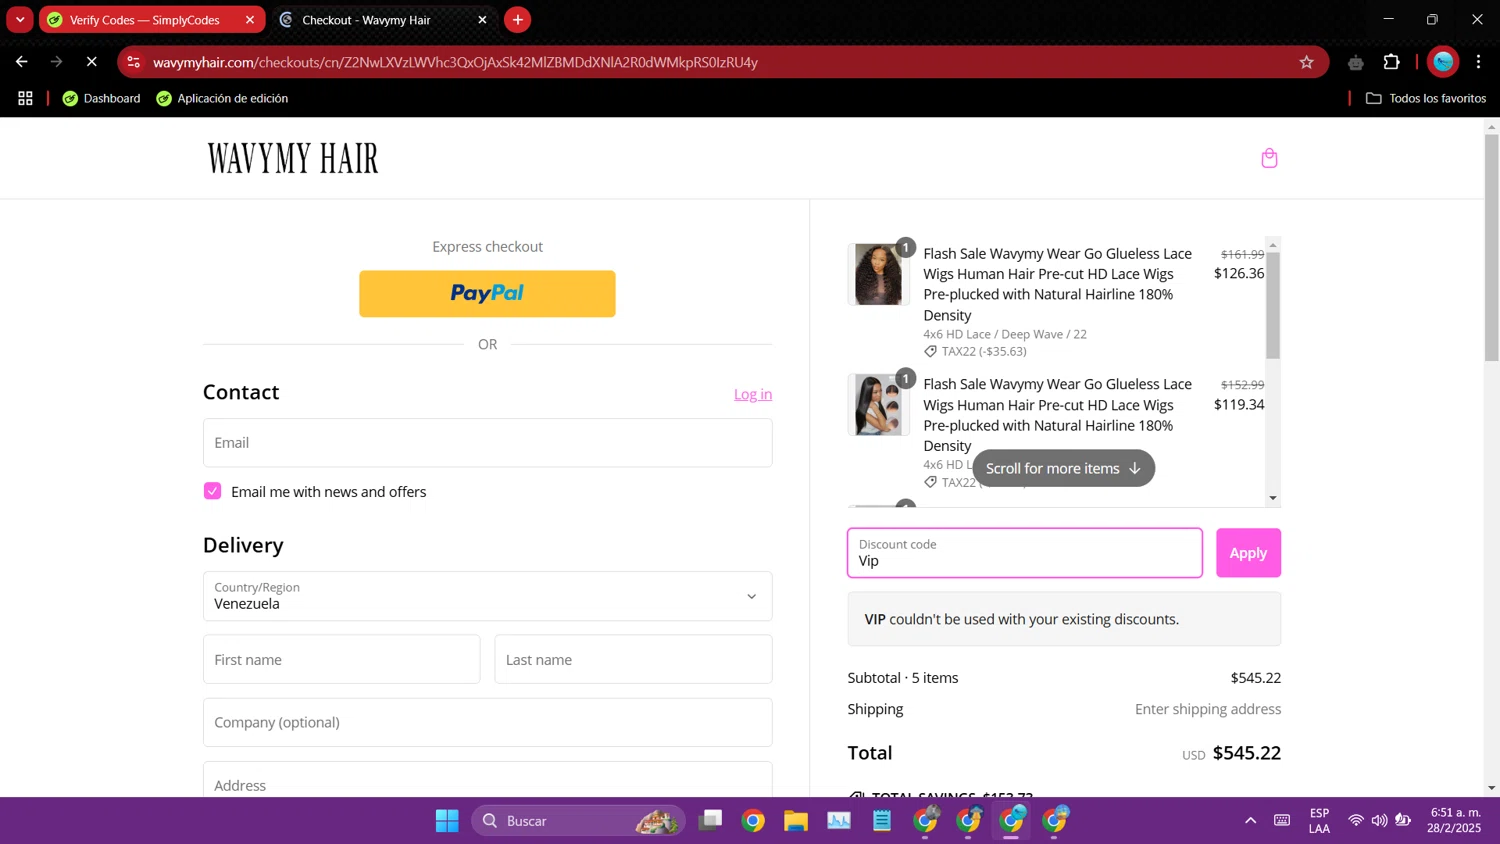Open Task View on the taskbar

tap(710, 821)
